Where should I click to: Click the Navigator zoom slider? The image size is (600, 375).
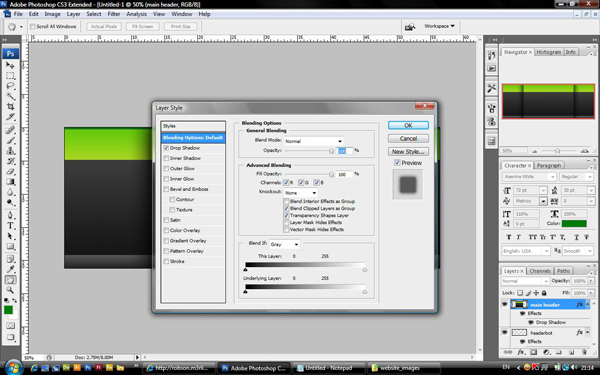557,151
